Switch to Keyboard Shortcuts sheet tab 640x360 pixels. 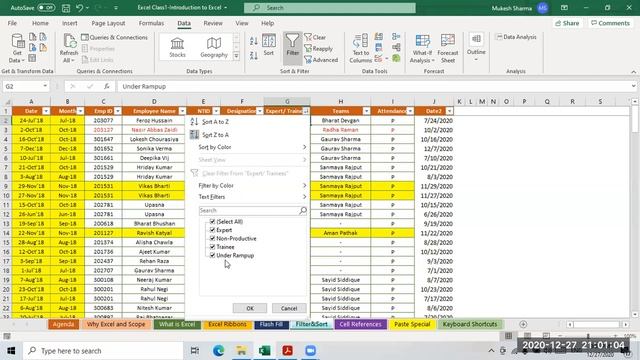tap(470, 324)
